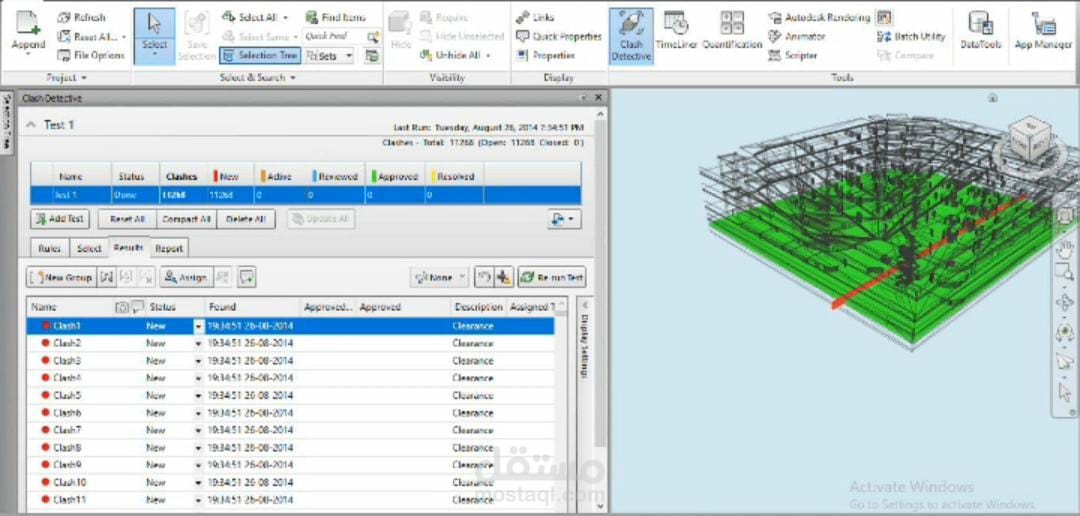Refresh the project files

(x=81, y=17)
